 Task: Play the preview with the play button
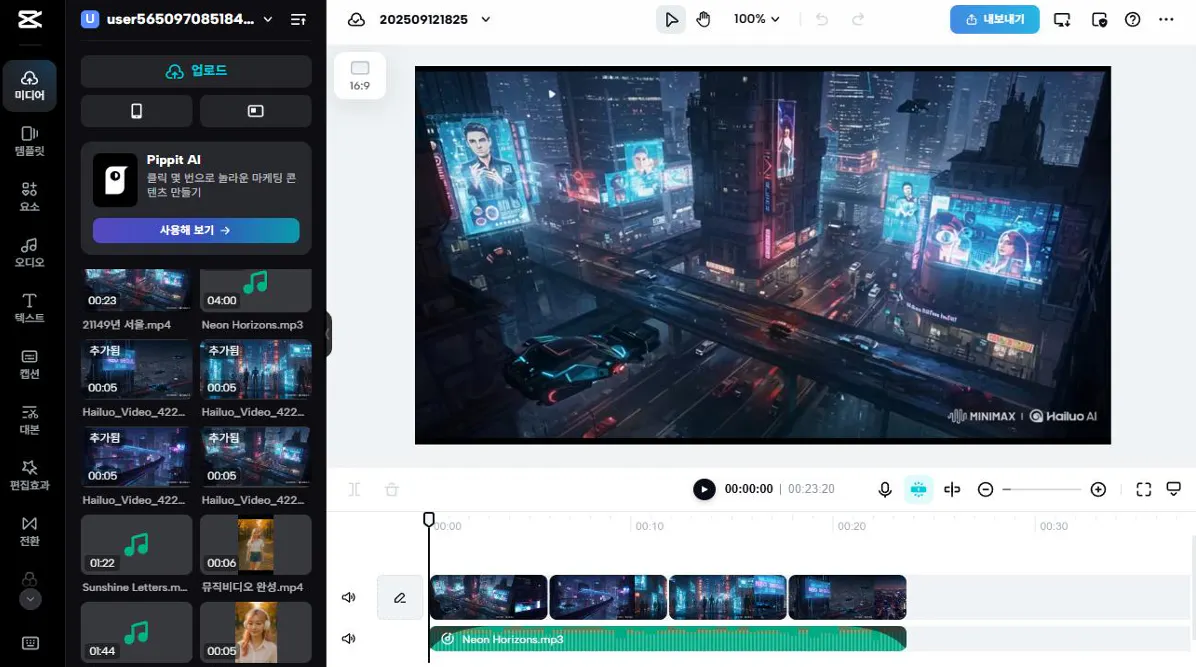coord(704,489)
